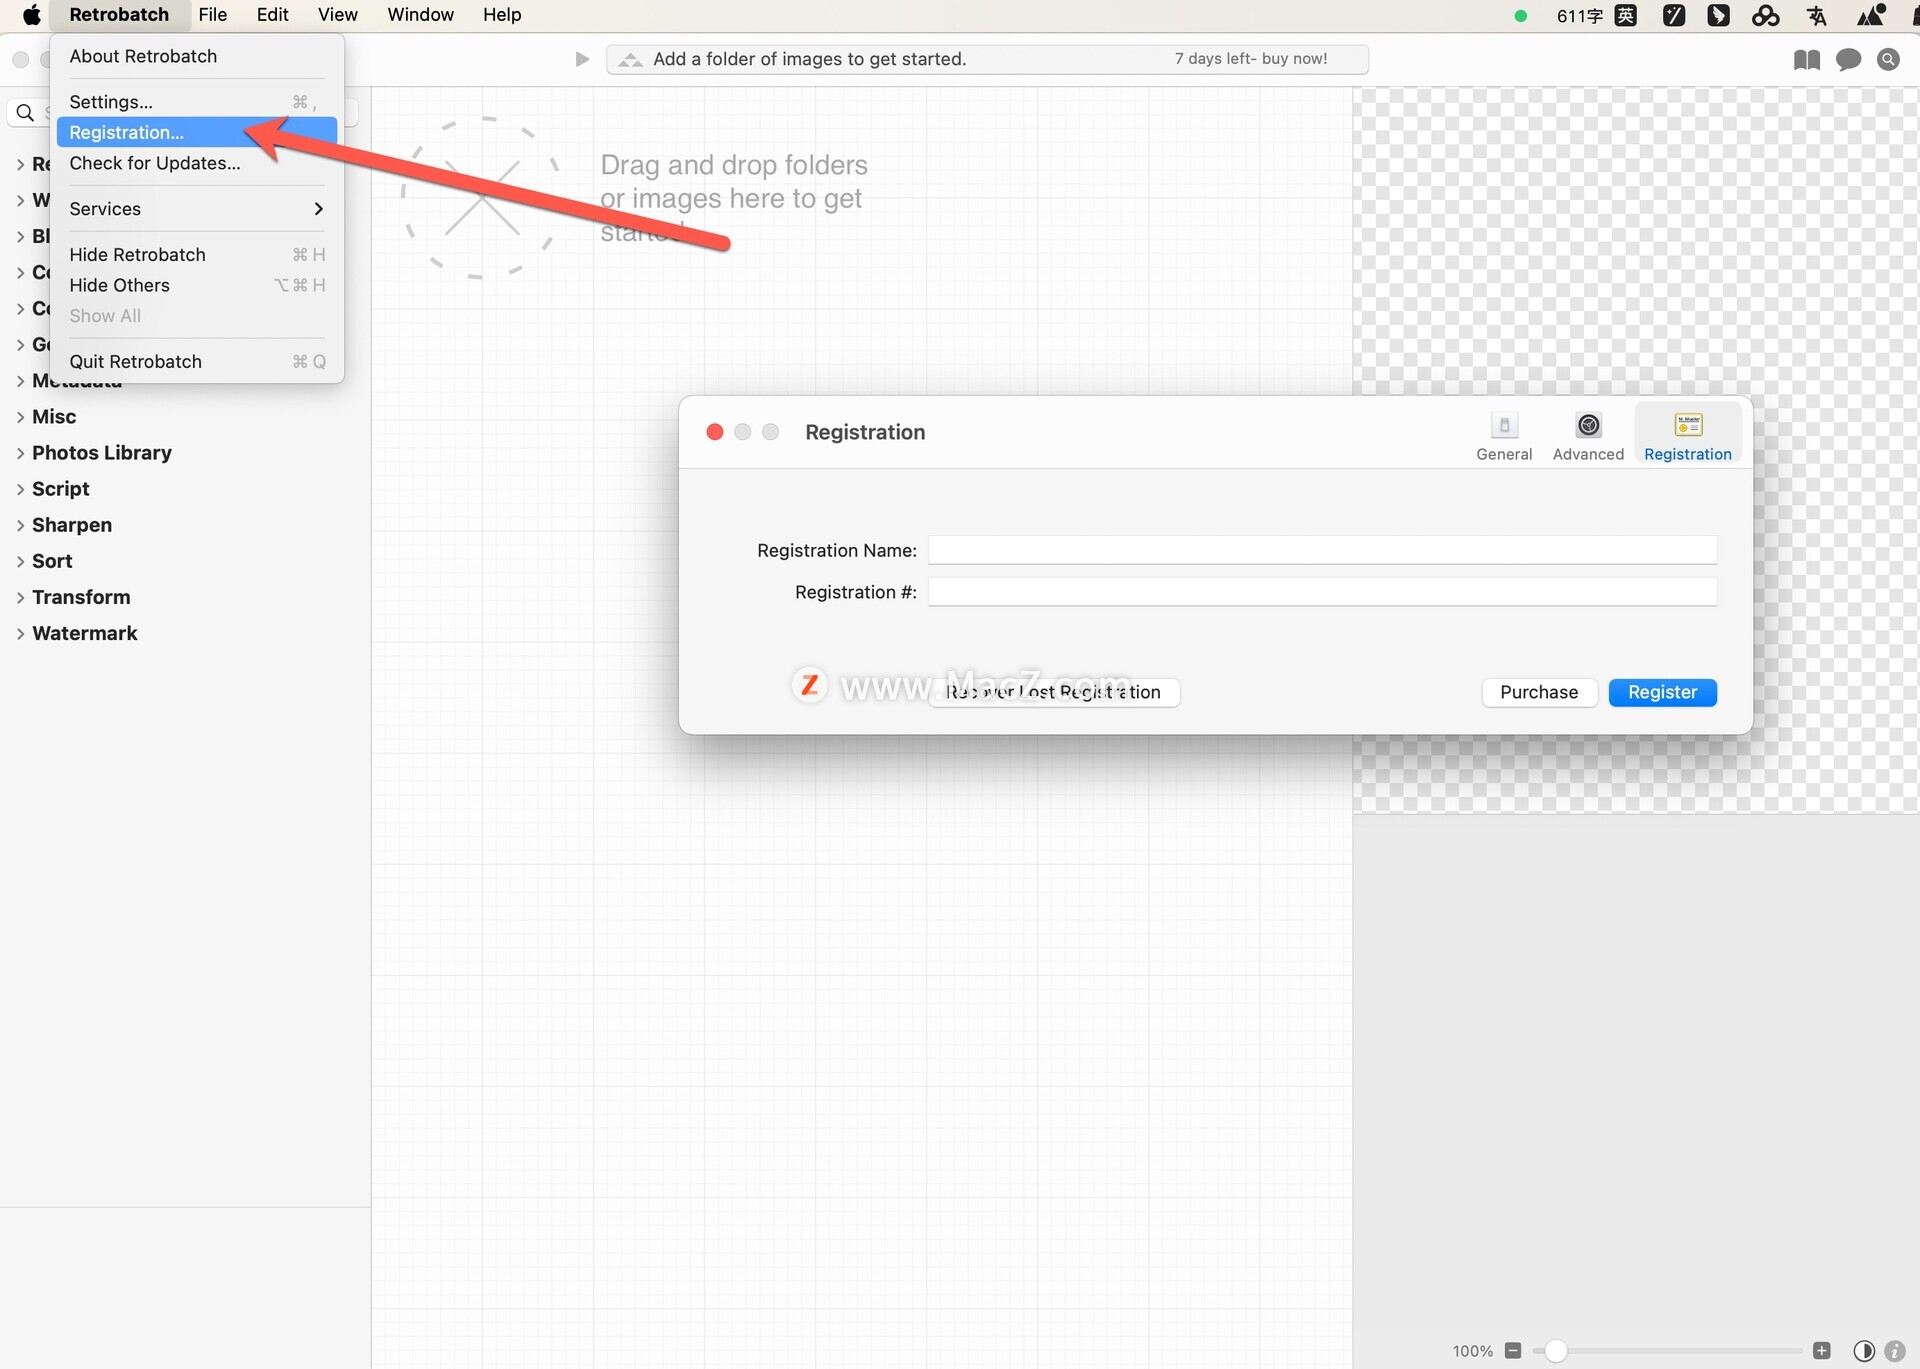Click Recover Lost Registration button

(x=1054, y=692)
